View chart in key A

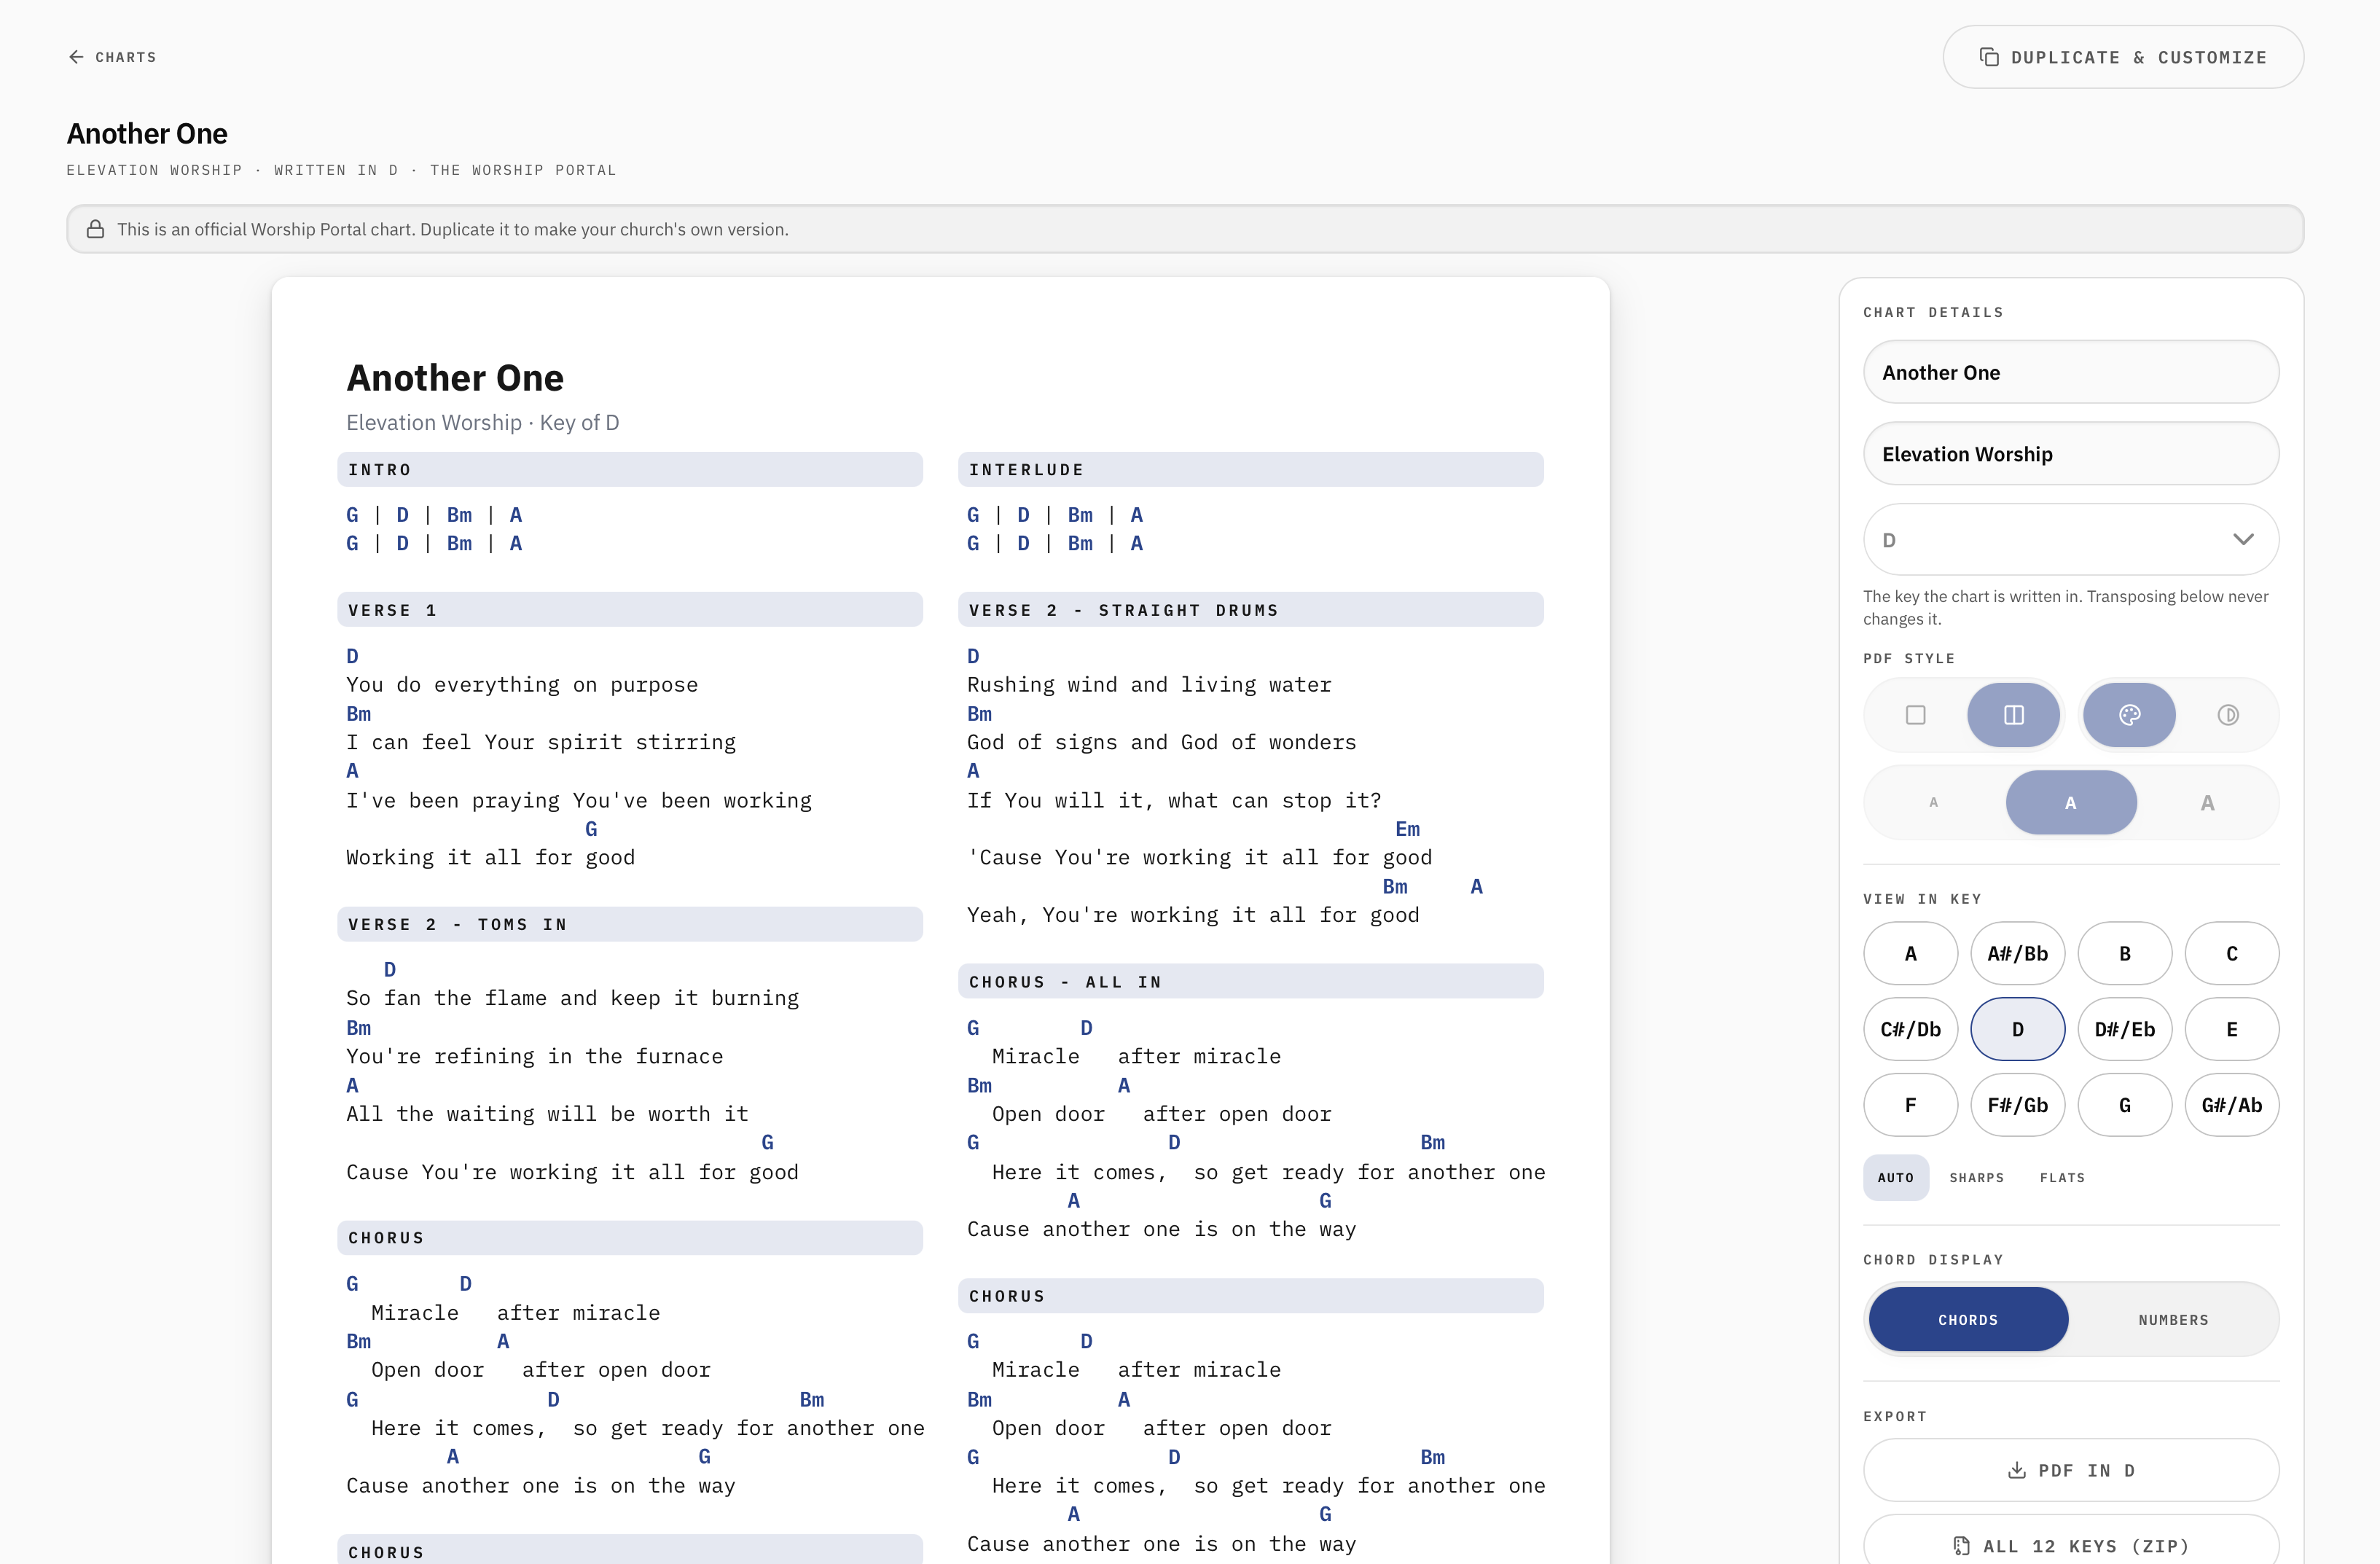point(1910,953)
